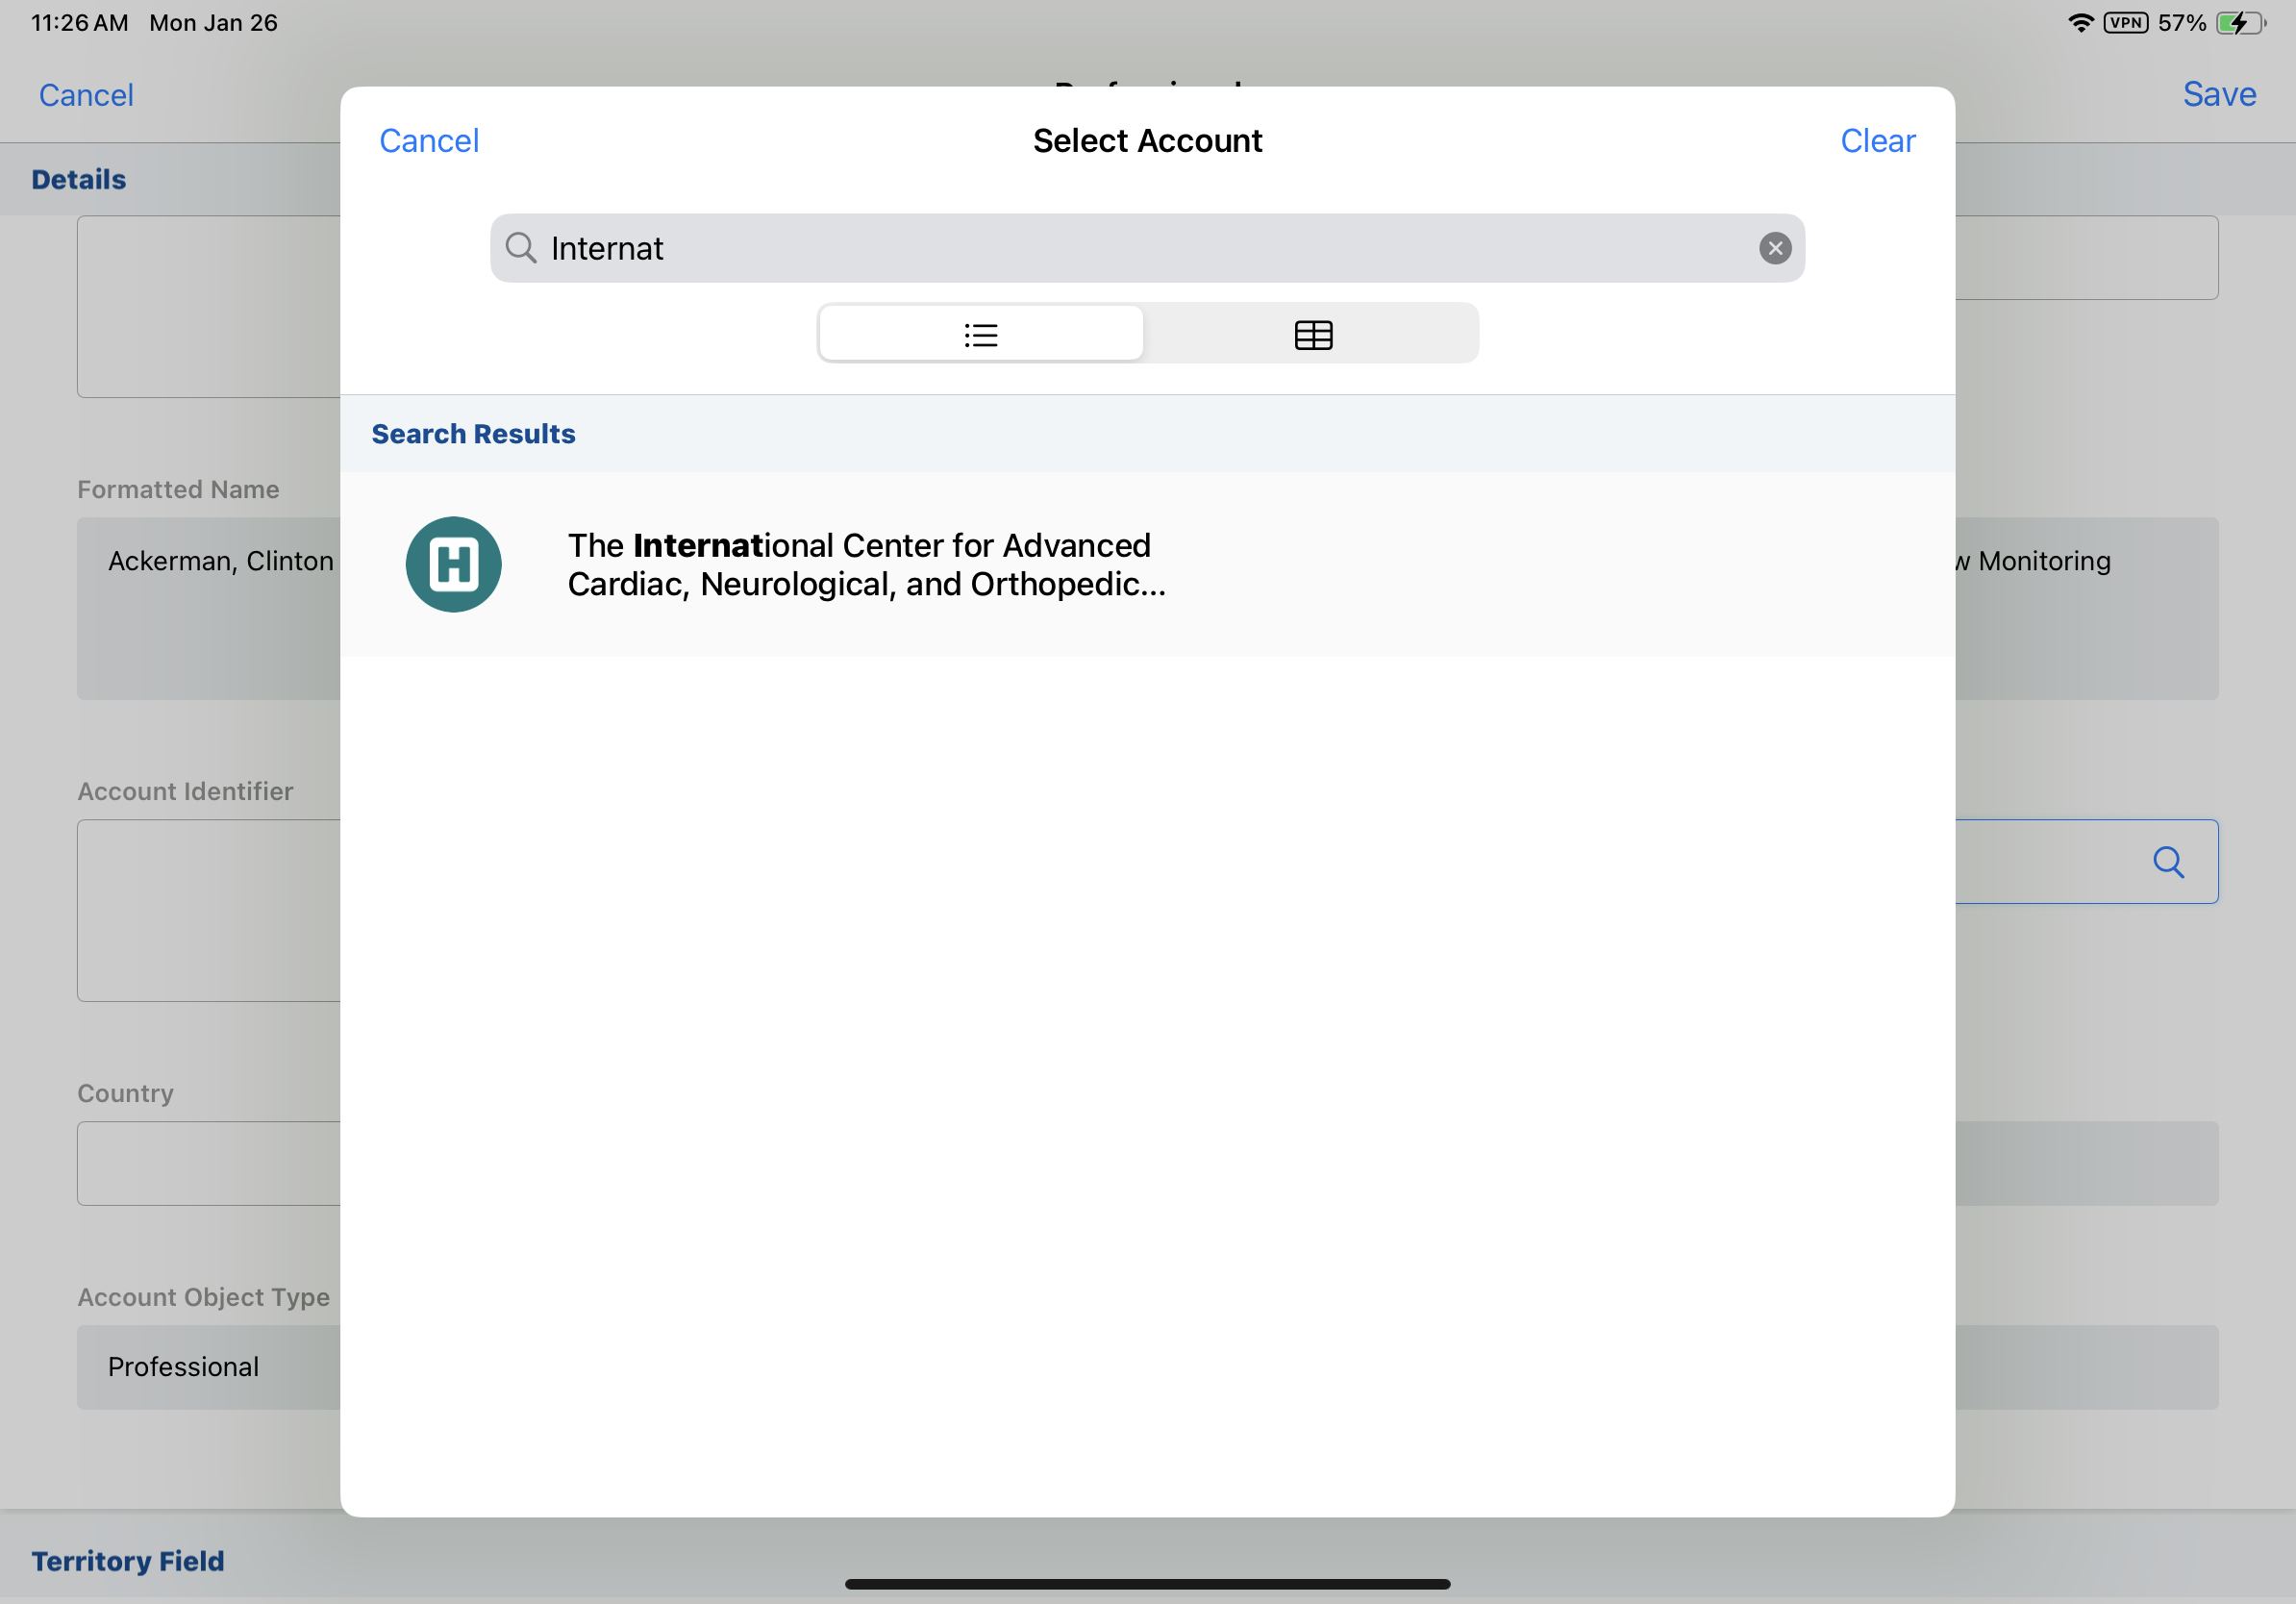Cancel the Select Account dialog
2296x1604 pixels.
(429, 141)
